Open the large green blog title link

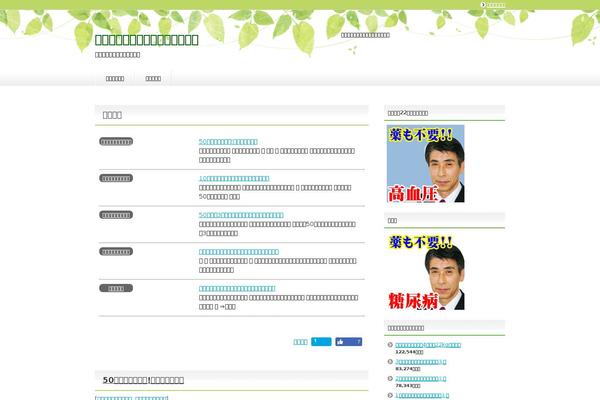click(147, 40)
